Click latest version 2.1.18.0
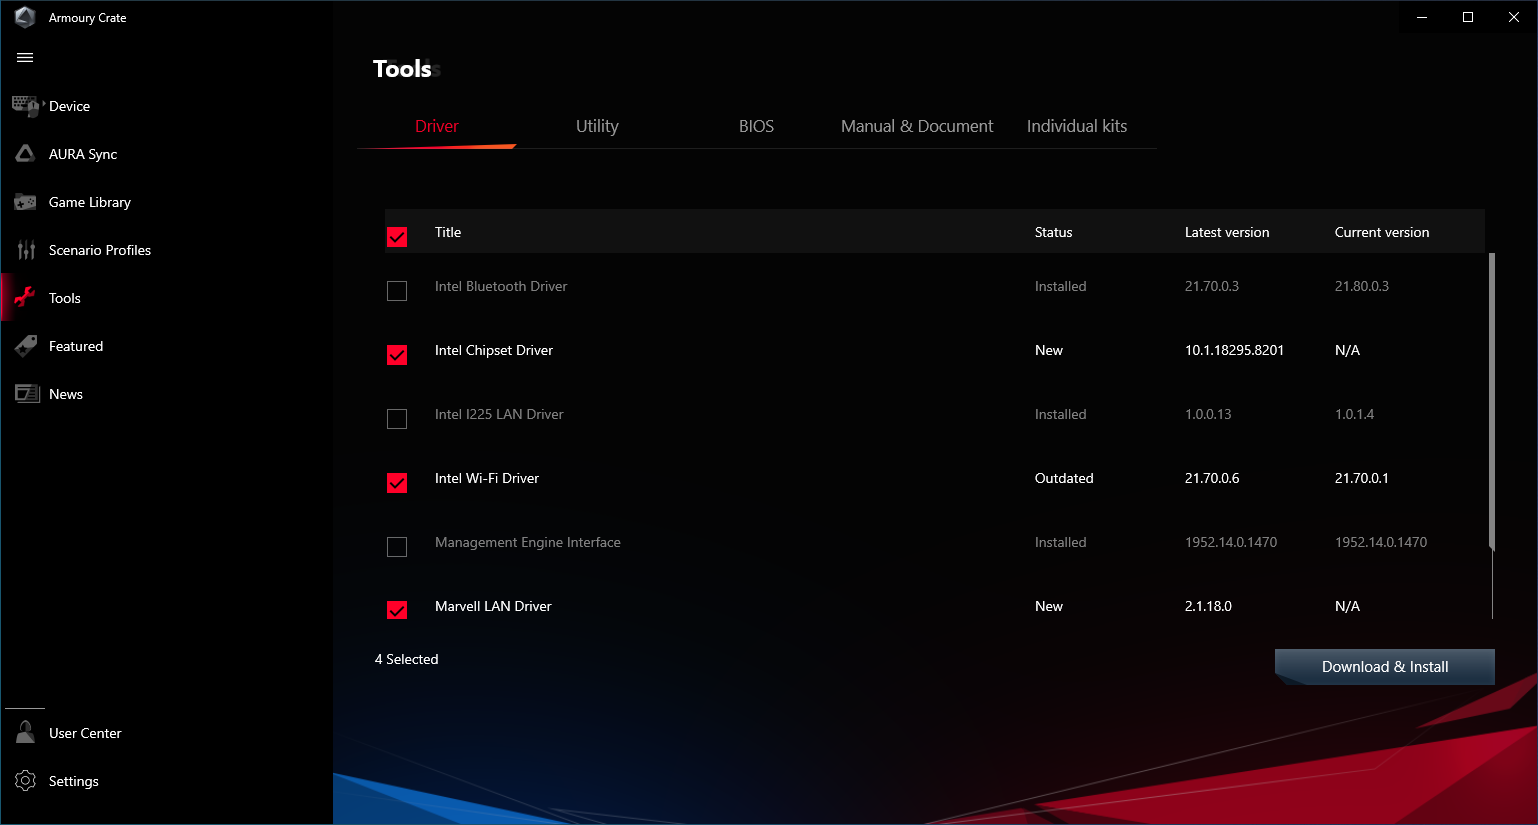Viewport: 1538px width, 825px height. (x=1208, y=606)
